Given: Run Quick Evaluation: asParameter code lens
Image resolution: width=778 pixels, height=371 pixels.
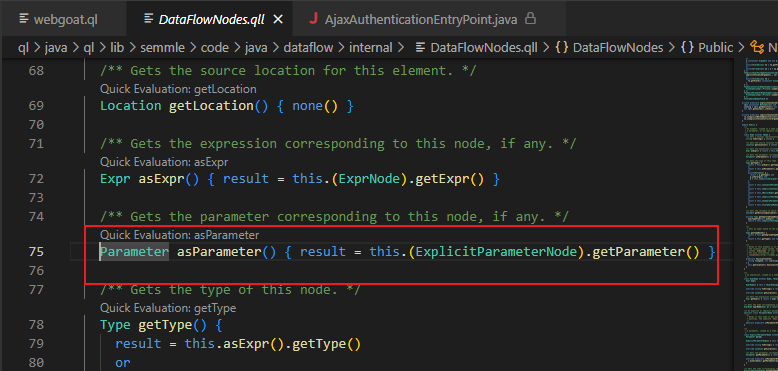Looking at the screenshot, I should (179, 235).
